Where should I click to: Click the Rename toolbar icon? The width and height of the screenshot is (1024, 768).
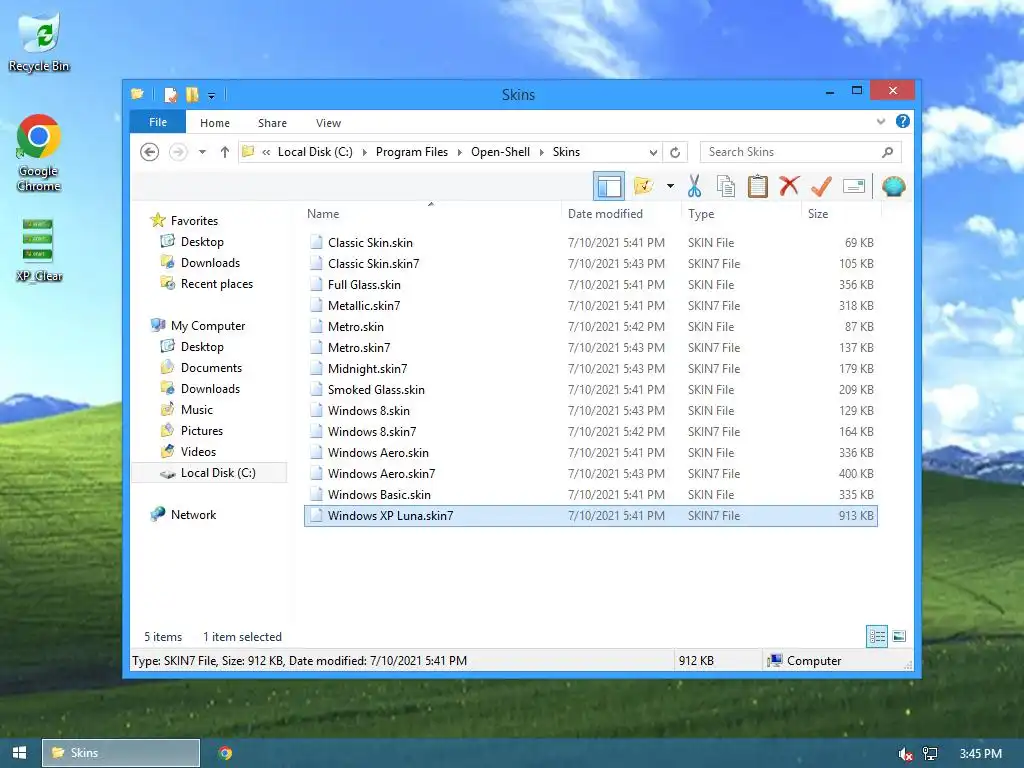coord(854,186)
